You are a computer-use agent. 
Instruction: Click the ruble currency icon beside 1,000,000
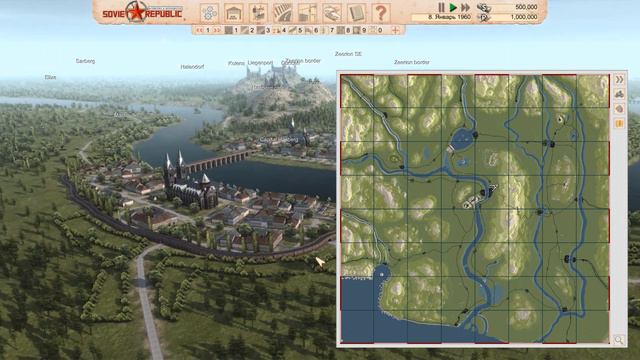point(484,18)
